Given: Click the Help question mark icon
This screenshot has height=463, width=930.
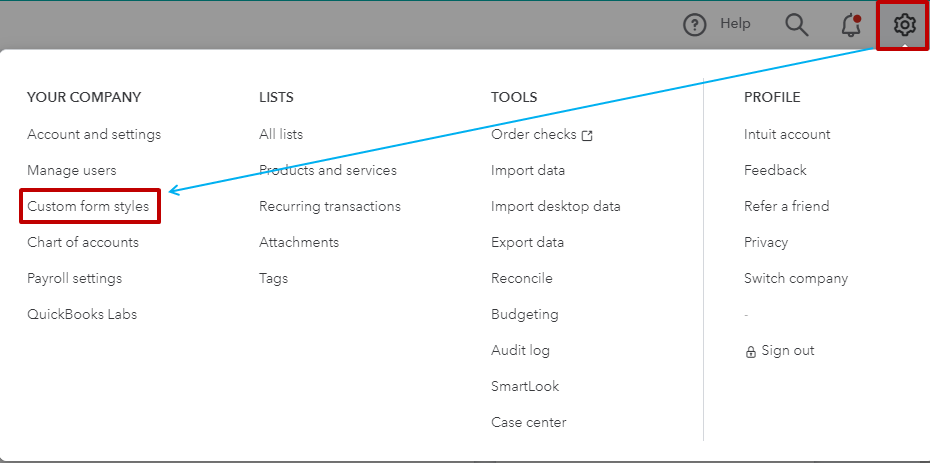Looking at the screenshot, I should tap(695, 25).
